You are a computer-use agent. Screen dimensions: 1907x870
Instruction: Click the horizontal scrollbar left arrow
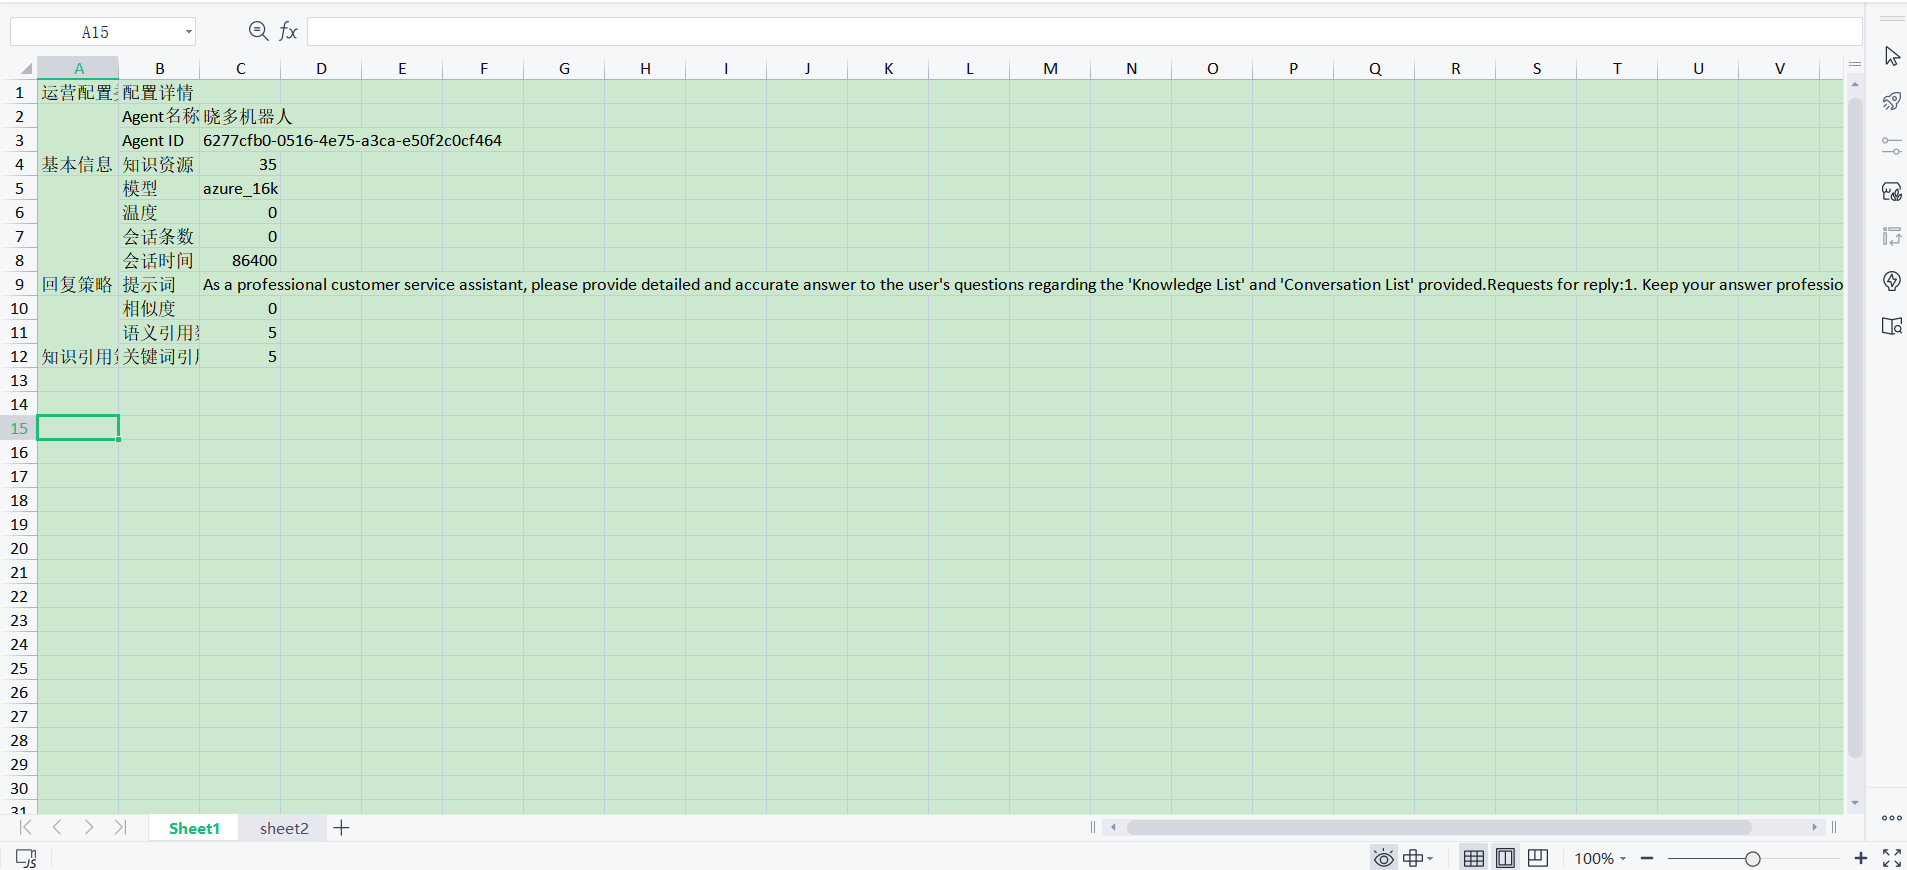point(1113,827)
